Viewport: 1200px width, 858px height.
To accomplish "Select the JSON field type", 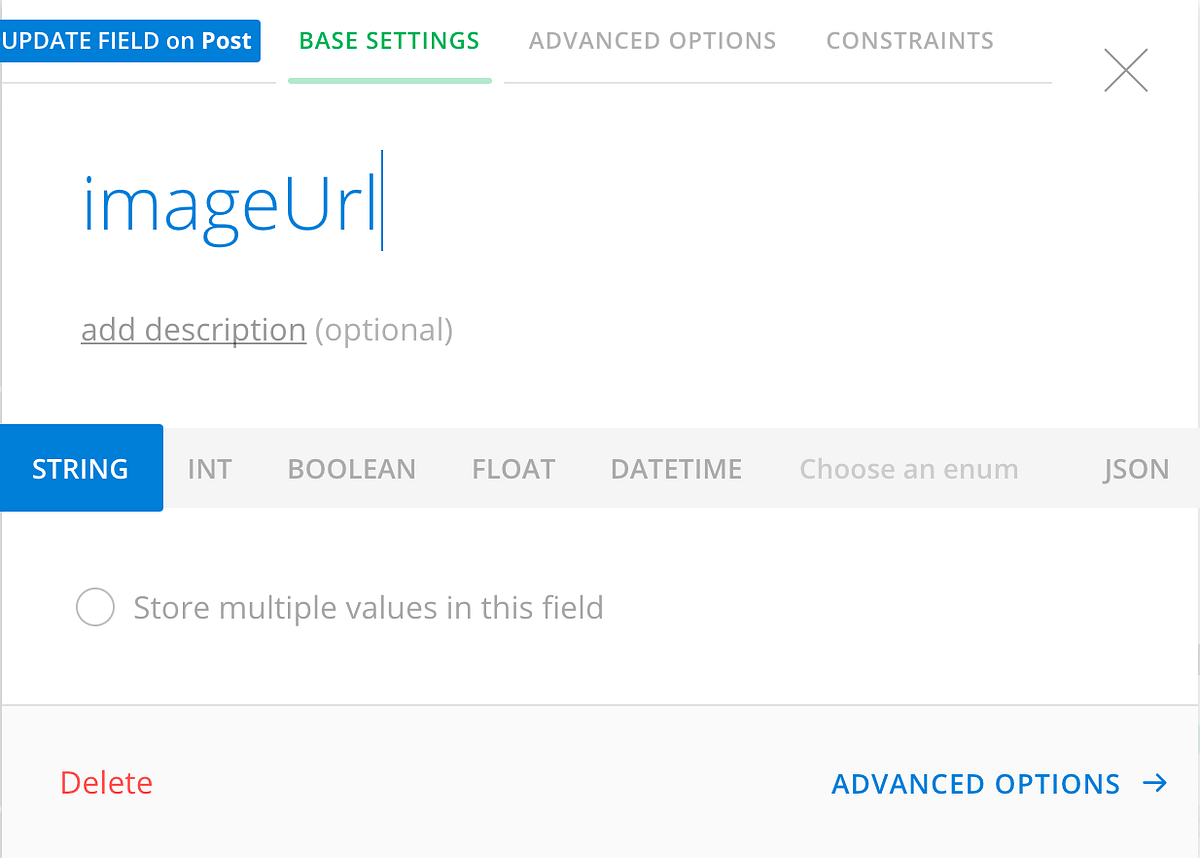I will pos(1136,469).
